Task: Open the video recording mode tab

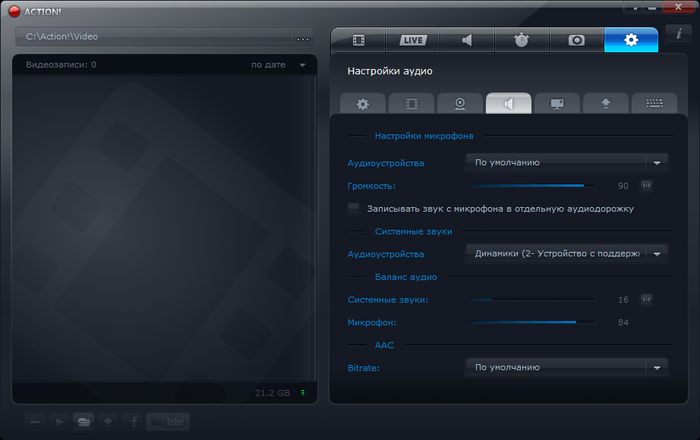Action: (x=358, y=40)
